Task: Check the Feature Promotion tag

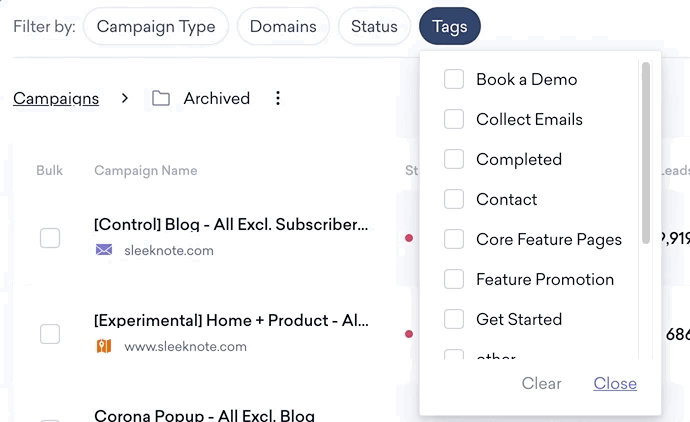Action: [454, 279]
